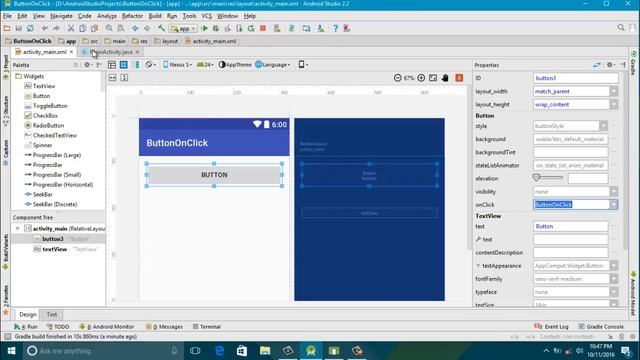Click the Zoom to Fit icon

[433, 78]
